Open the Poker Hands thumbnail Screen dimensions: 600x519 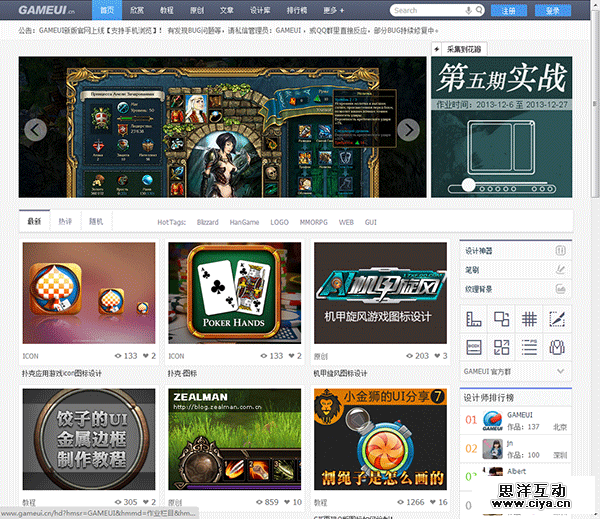point(234,293)
